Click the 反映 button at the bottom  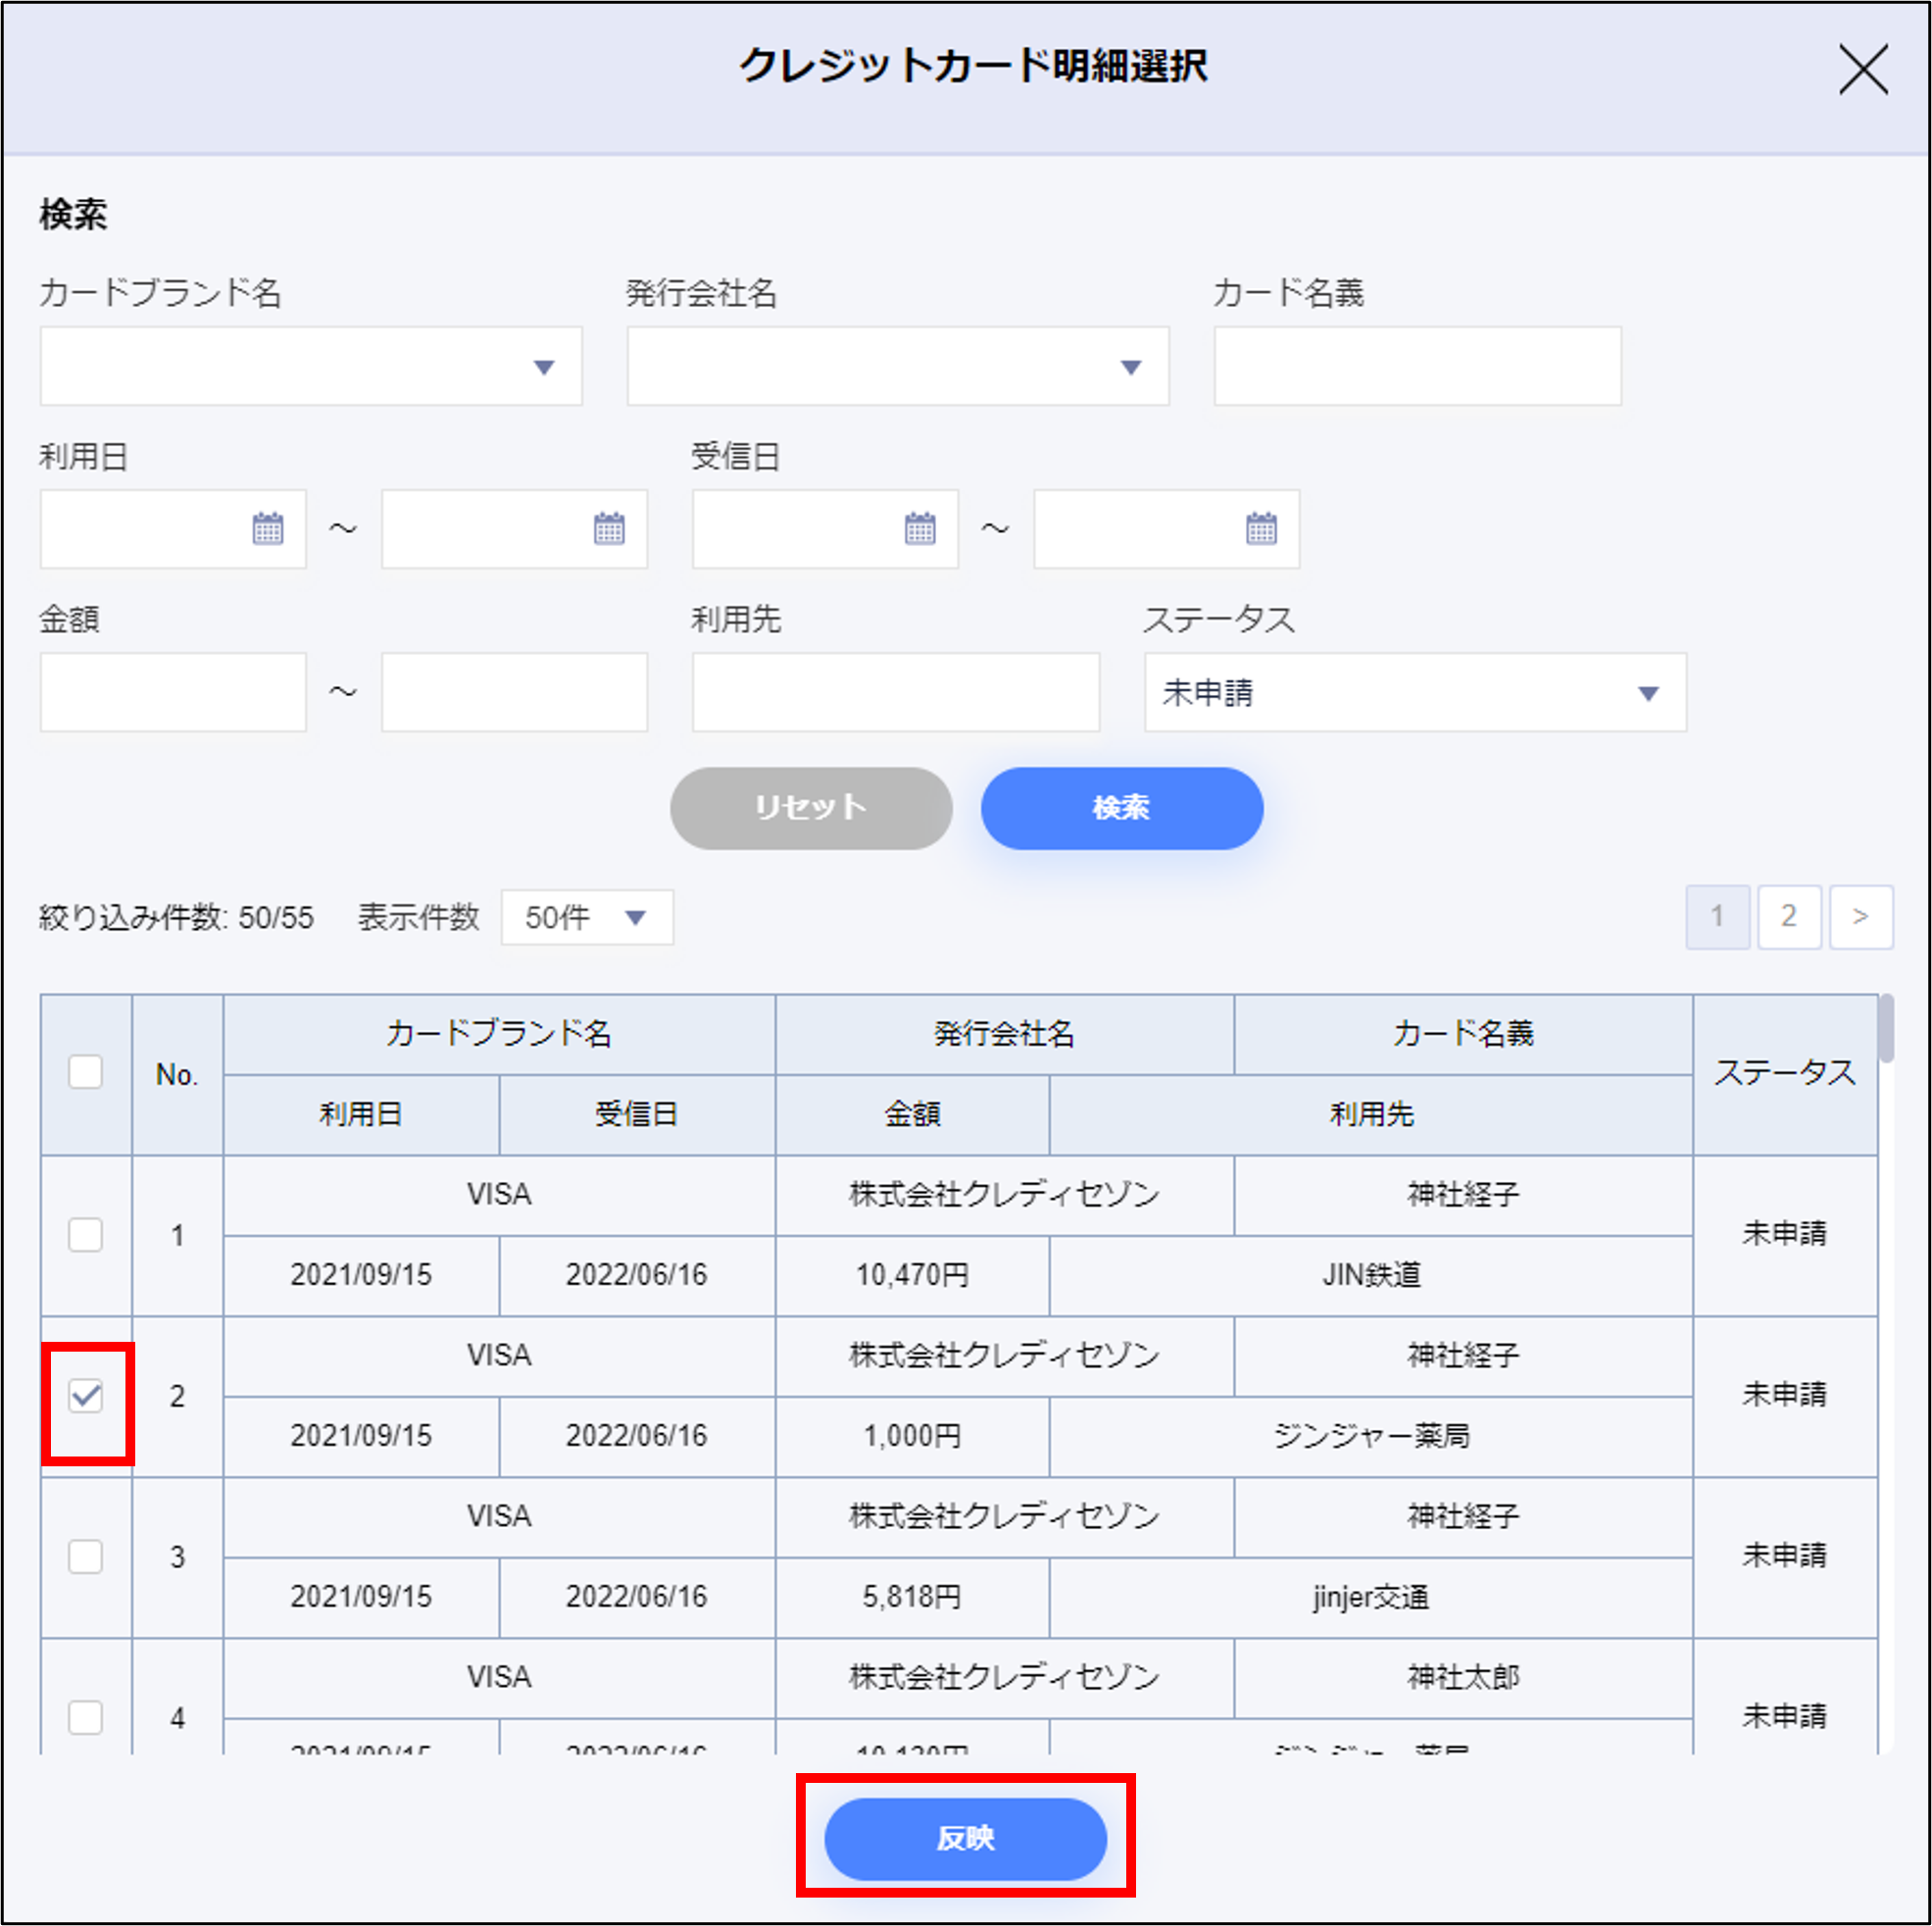965,1838
